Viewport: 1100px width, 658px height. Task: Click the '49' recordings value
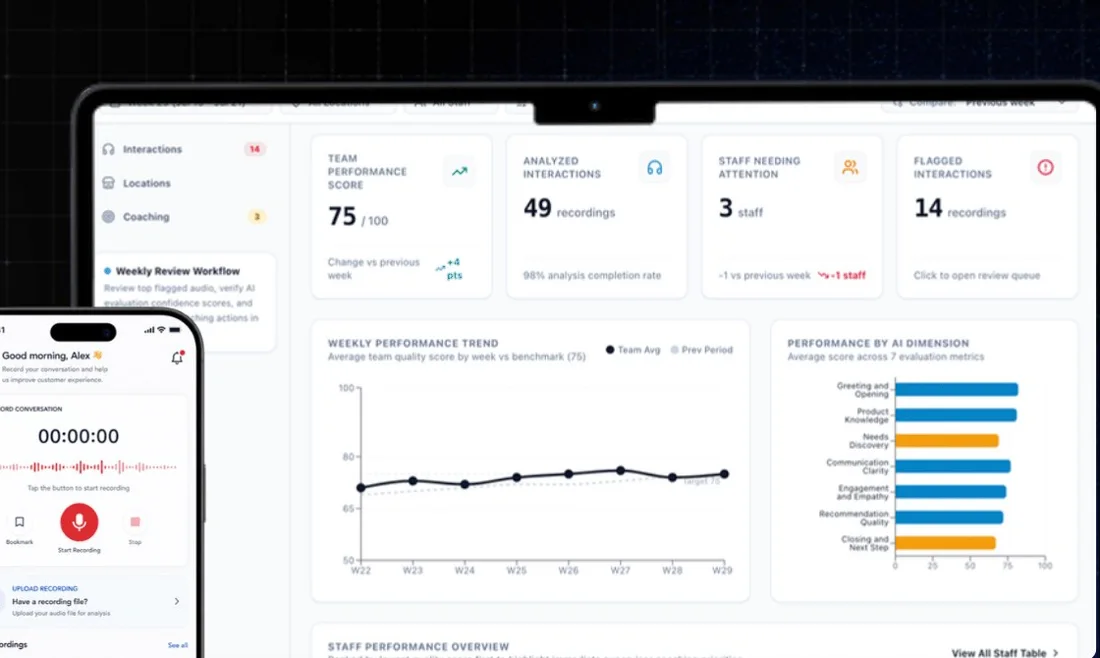click(x=537, y=208)
